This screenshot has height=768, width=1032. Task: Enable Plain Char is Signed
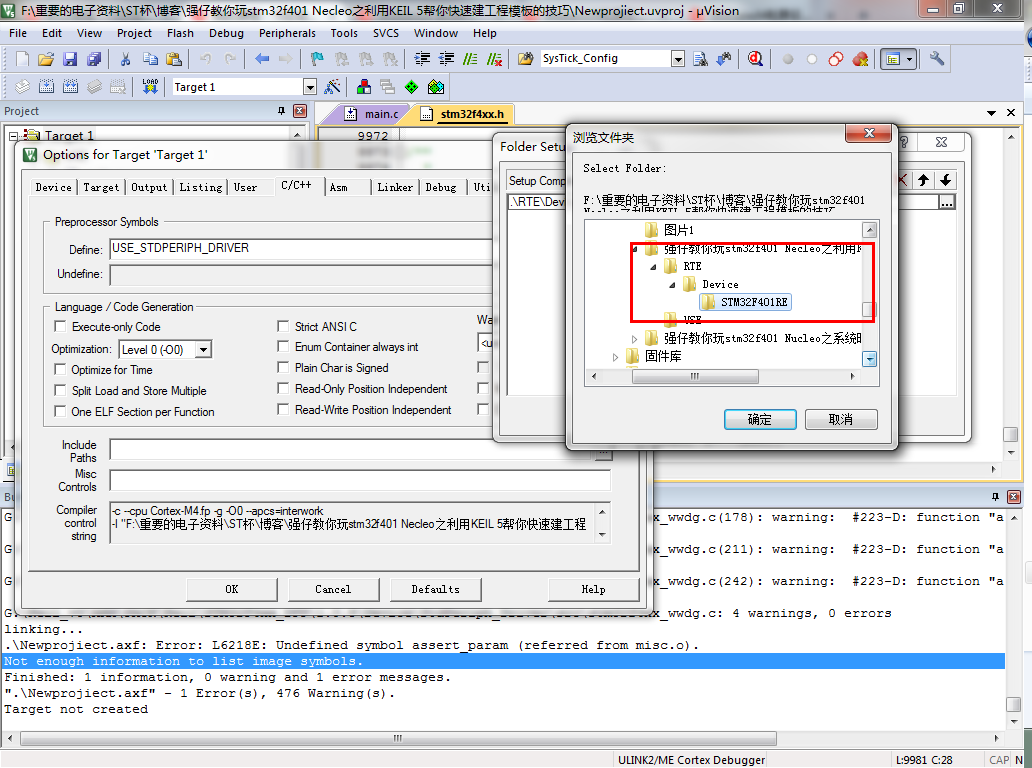pyautogui.click(x=283, y=367)
